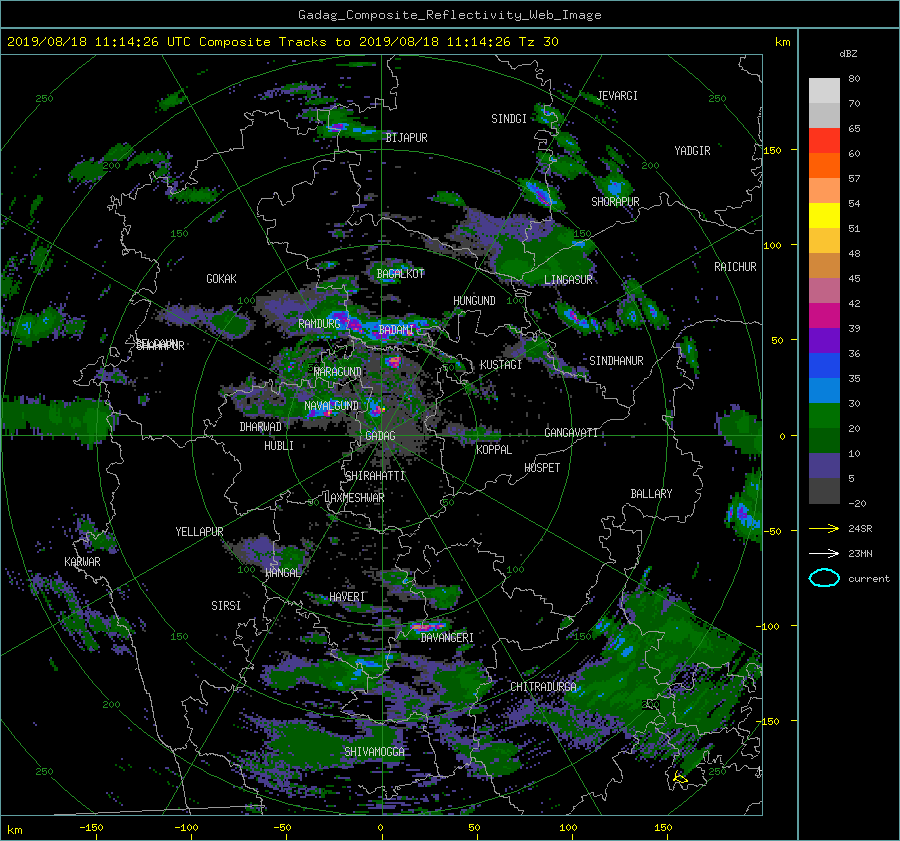Viewport: 900px width, 841px height.
Task: Click the GADAG radar center label
Action: pos(381,436)
